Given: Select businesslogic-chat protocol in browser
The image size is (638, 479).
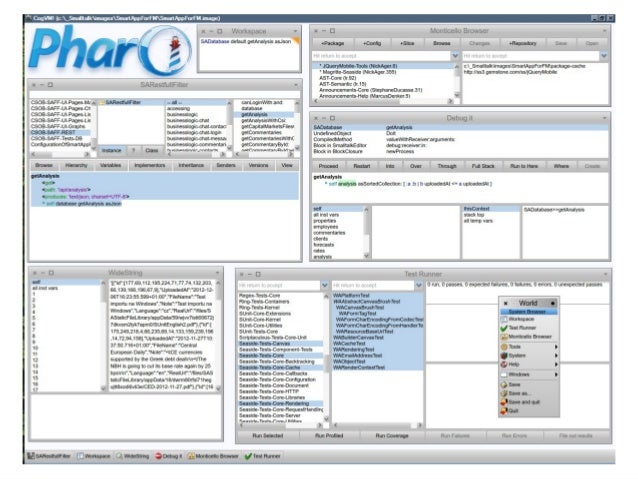Looking at the screenshot, I should [x=197, y=120].
